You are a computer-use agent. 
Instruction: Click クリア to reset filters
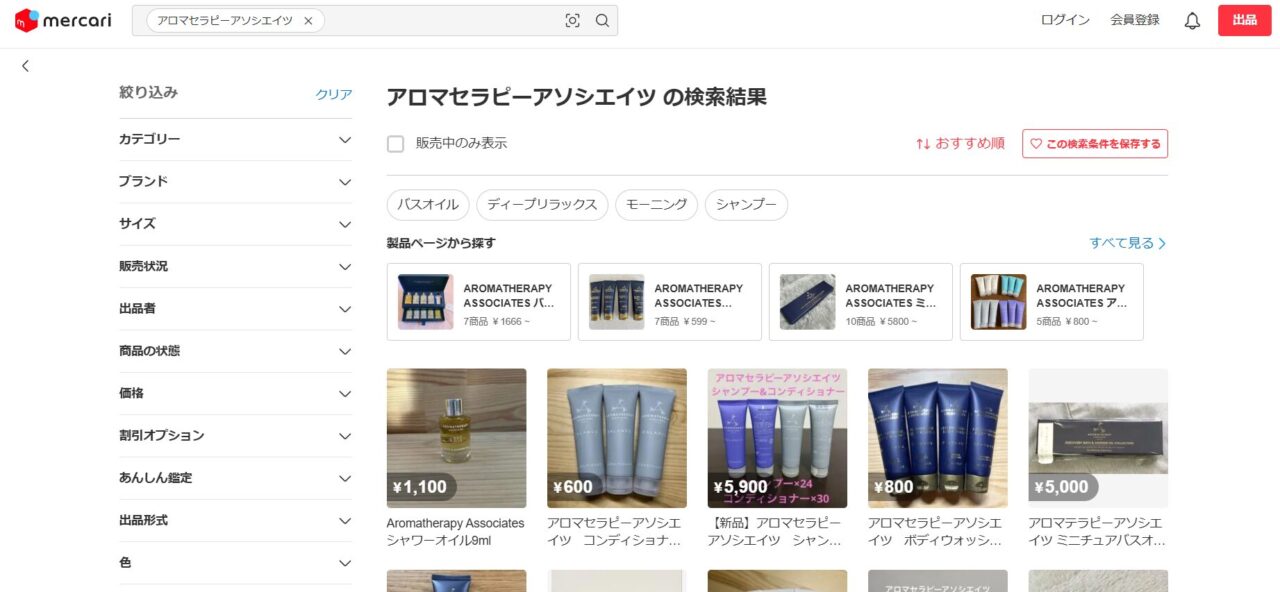(x=334, y=94)
